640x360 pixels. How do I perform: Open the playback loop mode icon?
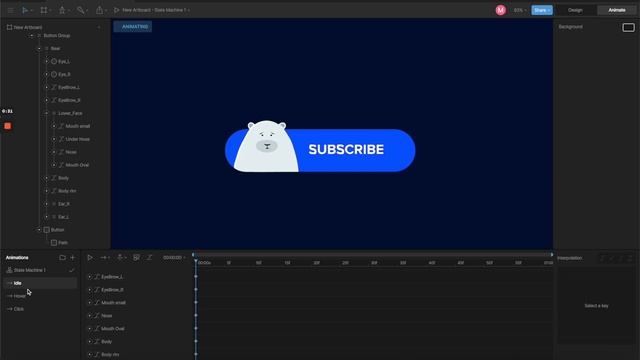click(104, 258)
